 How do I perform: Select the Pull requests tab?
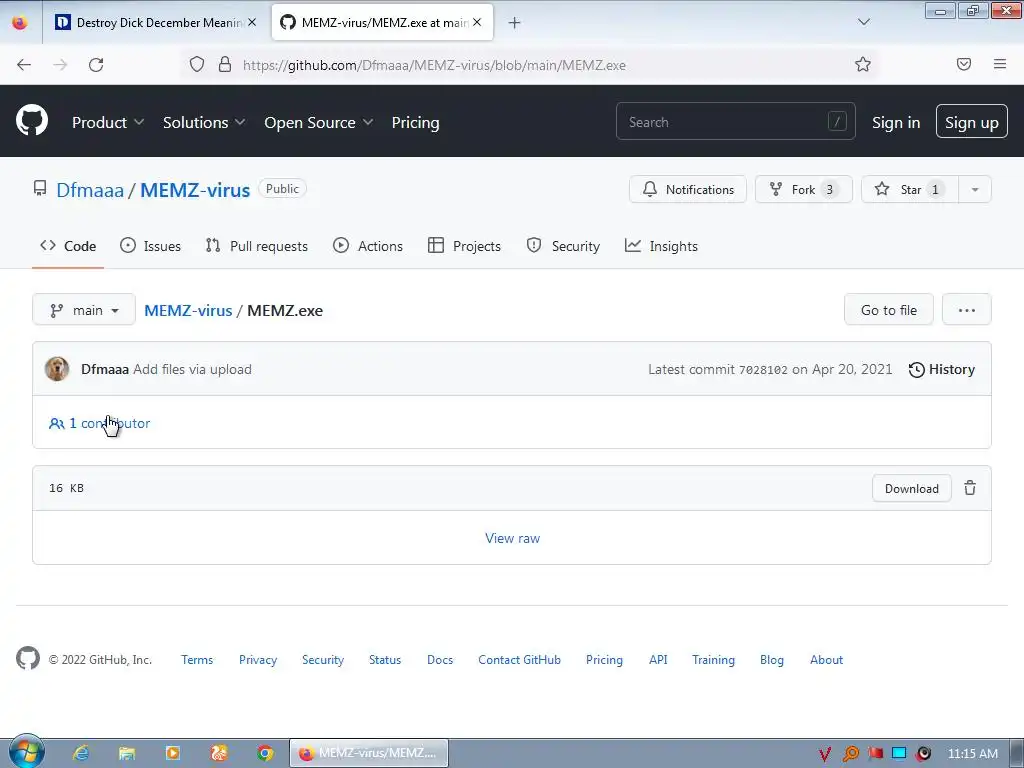pos(256,246)
